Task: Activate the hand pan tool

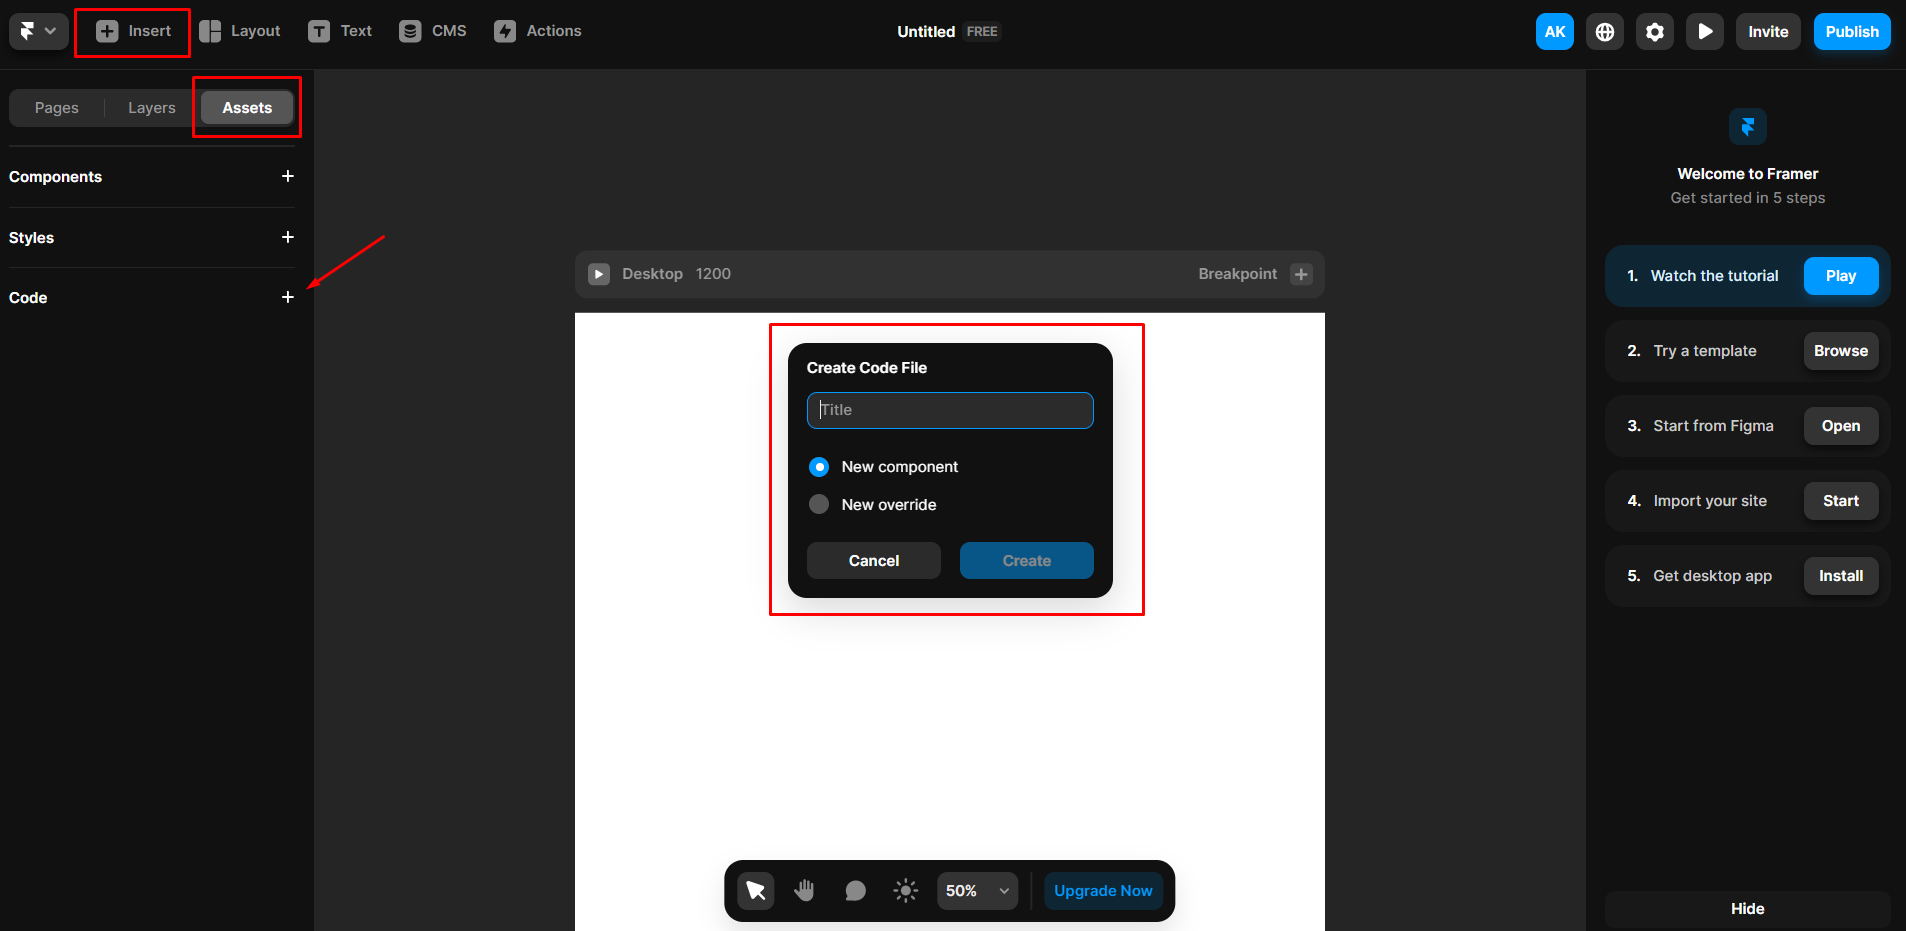Action: [805, 890]
